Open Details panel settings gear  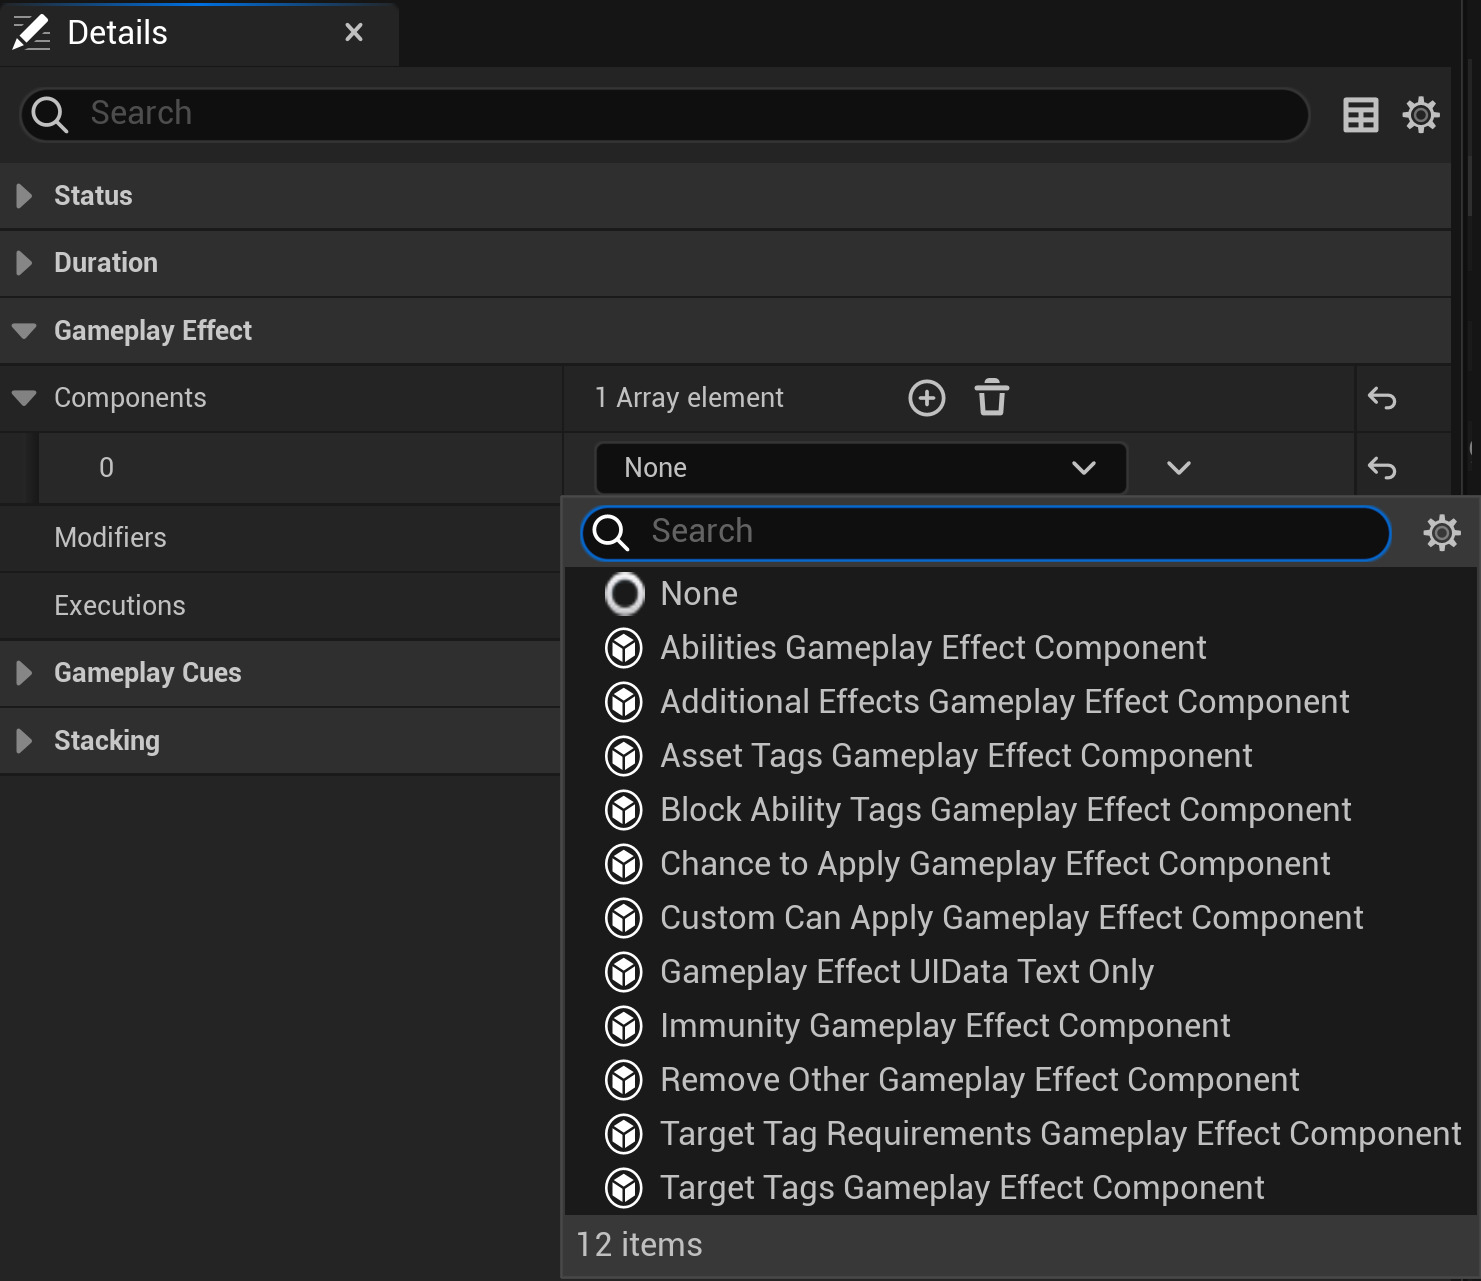(1420, 115)
